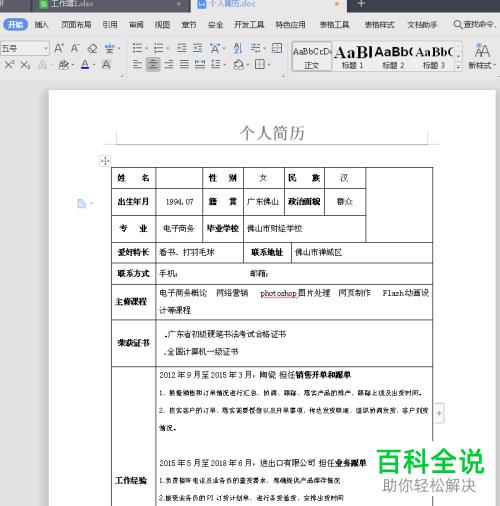Click the 开始 home tab button

(x=15, y=25)
